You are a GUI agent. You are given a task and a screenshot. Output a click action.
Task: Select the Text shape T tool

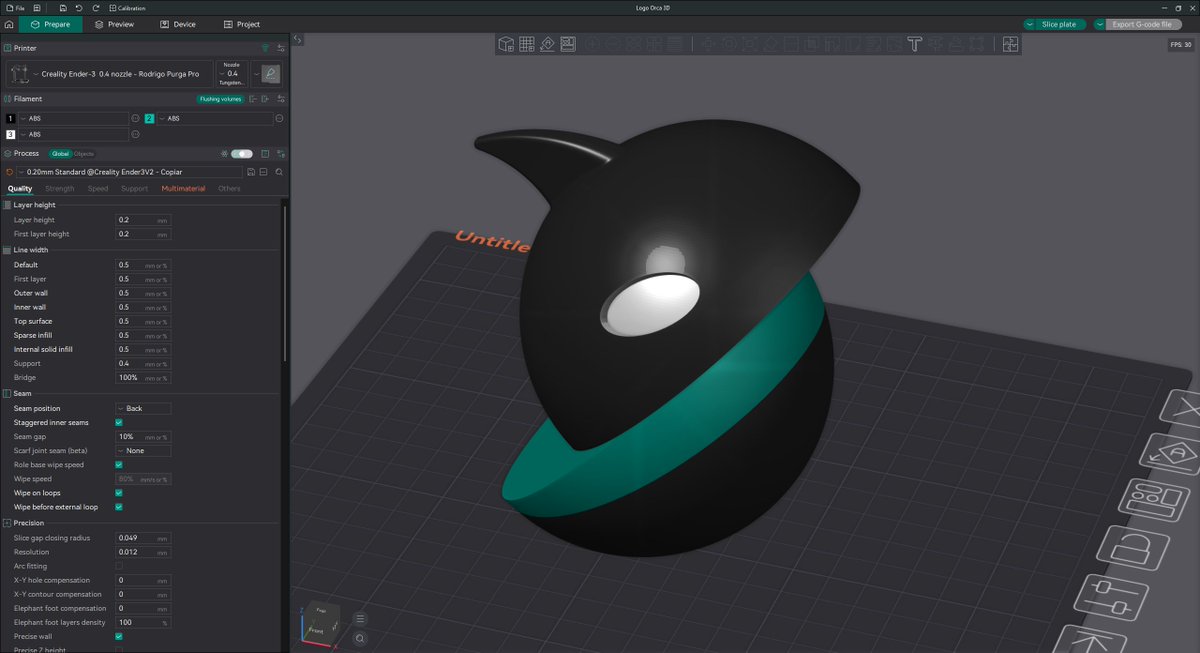914,43
